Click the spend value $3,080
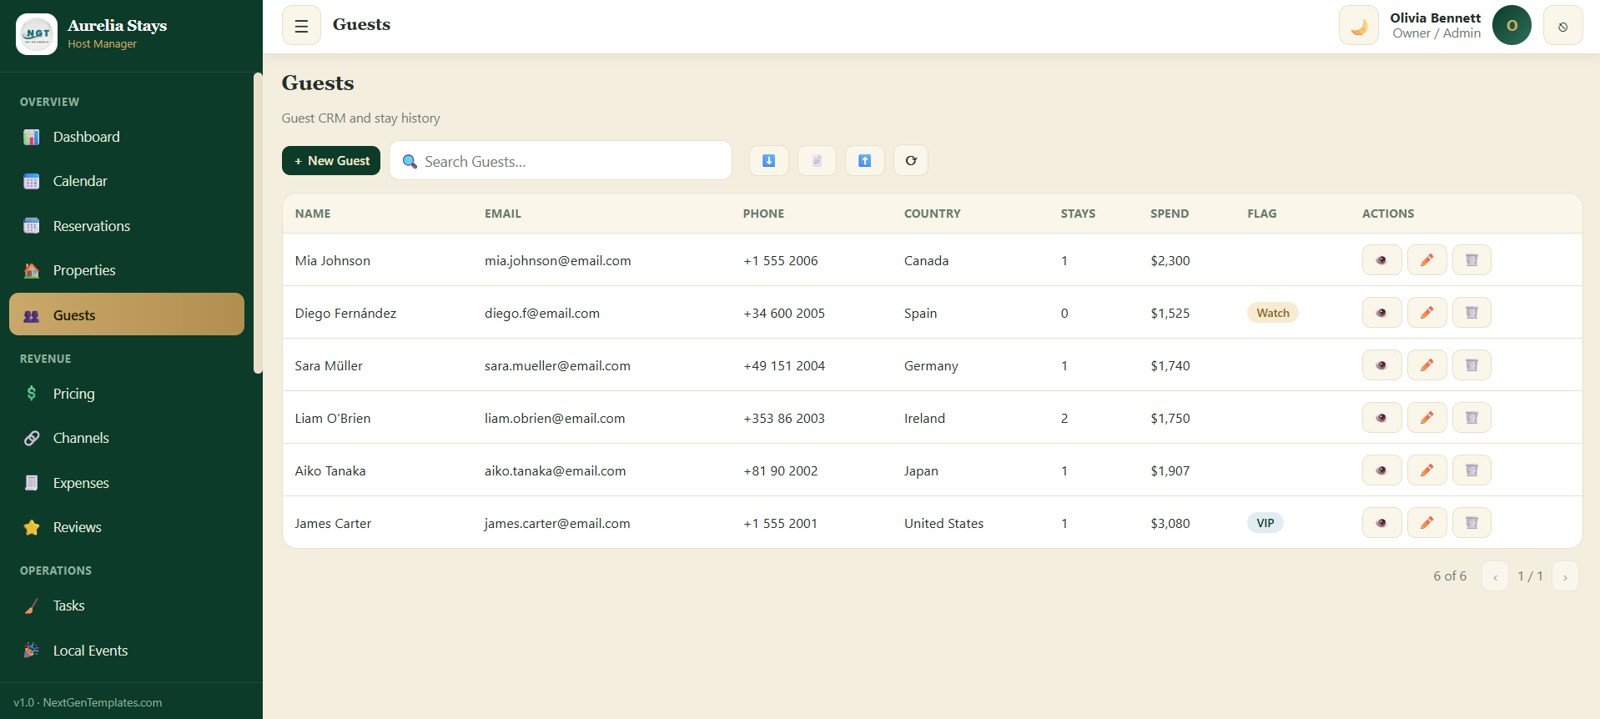Image resolution: width=1600 pixels, height=719 pixels. click(x=1170, y=523)
